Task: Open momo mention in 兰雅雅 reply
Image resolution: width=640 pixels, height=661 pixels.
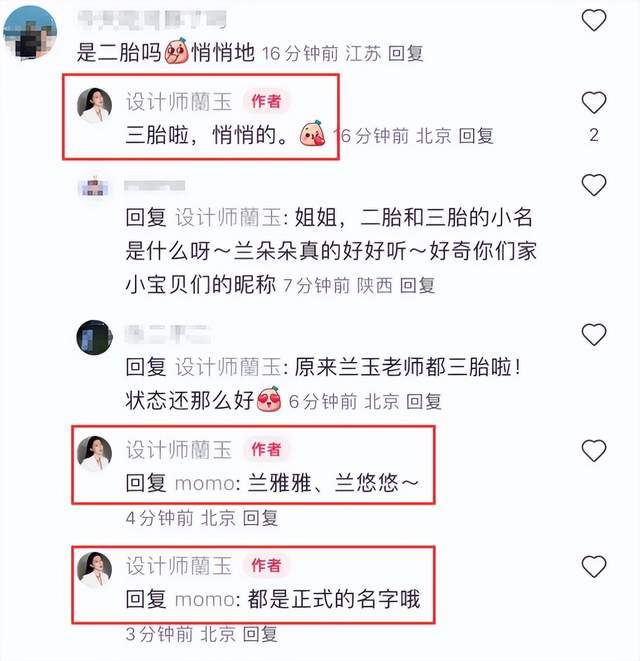Action: (x=204, y=483)
